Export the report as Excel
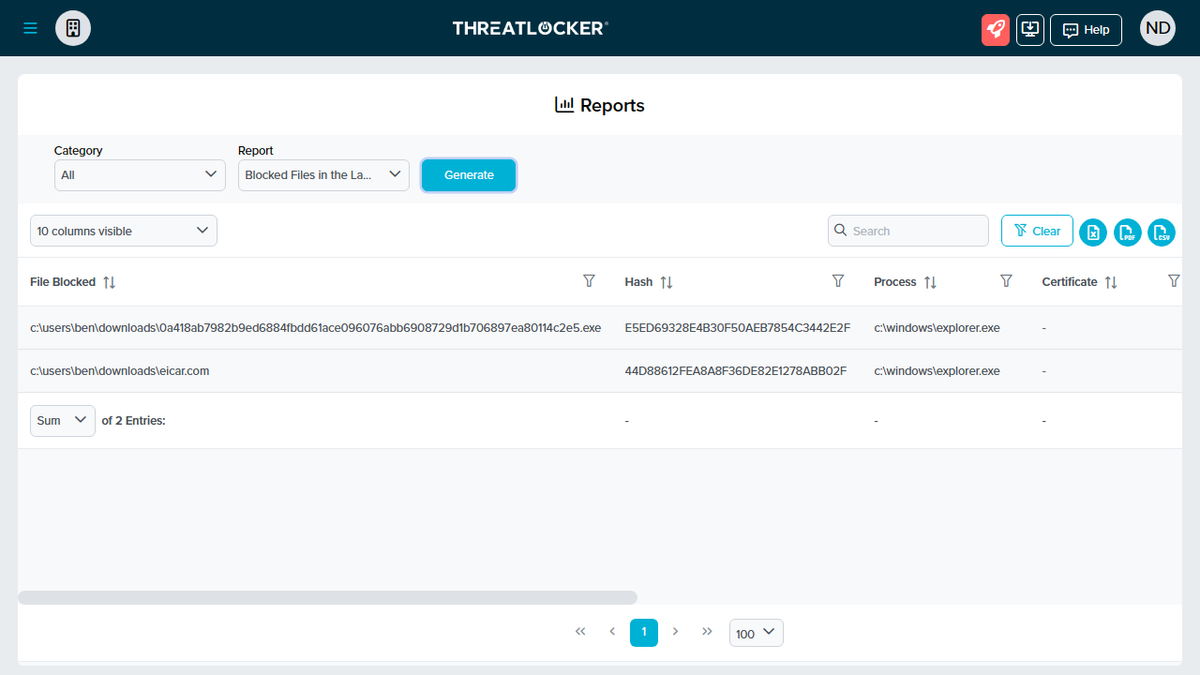Viewport: 1200px width, 675px height. point(1093,231)
